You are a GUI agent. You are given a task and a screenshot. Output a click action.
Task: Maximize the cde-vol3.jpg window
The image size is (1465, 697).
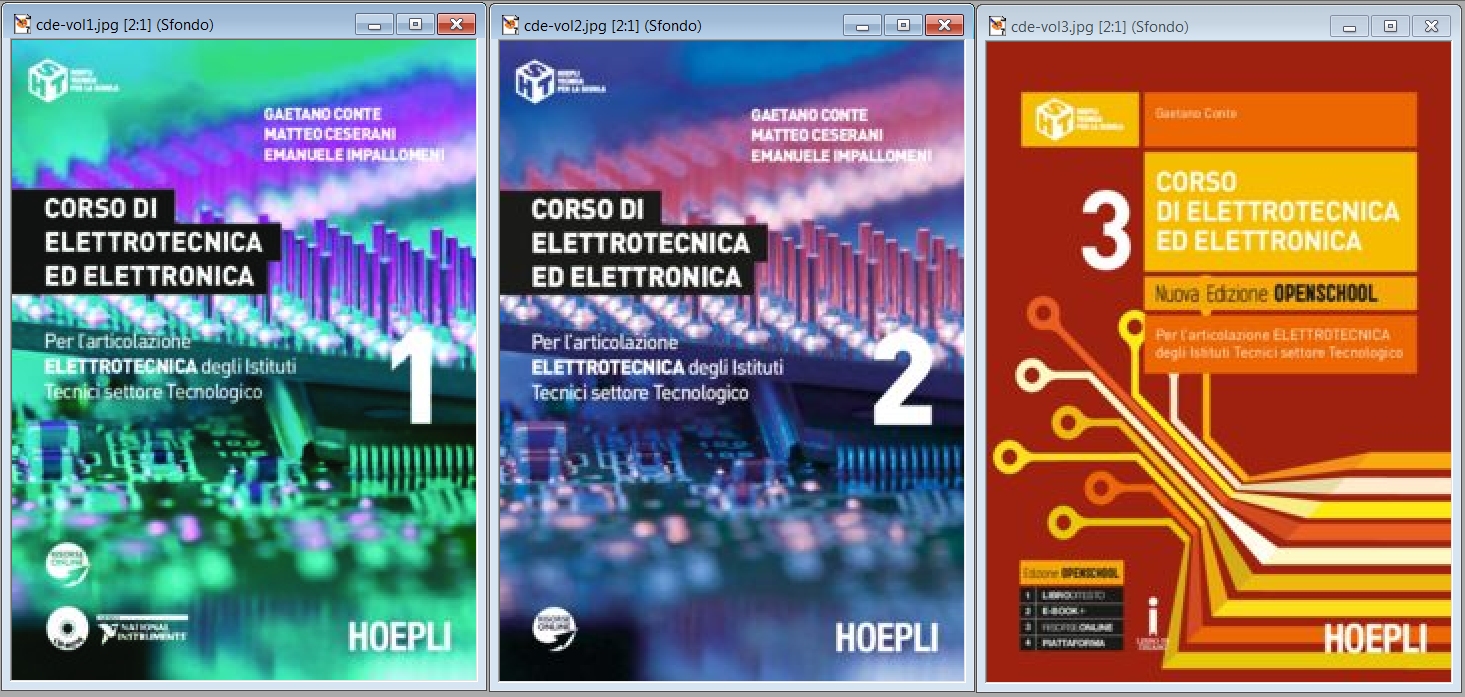[1390, 26]
